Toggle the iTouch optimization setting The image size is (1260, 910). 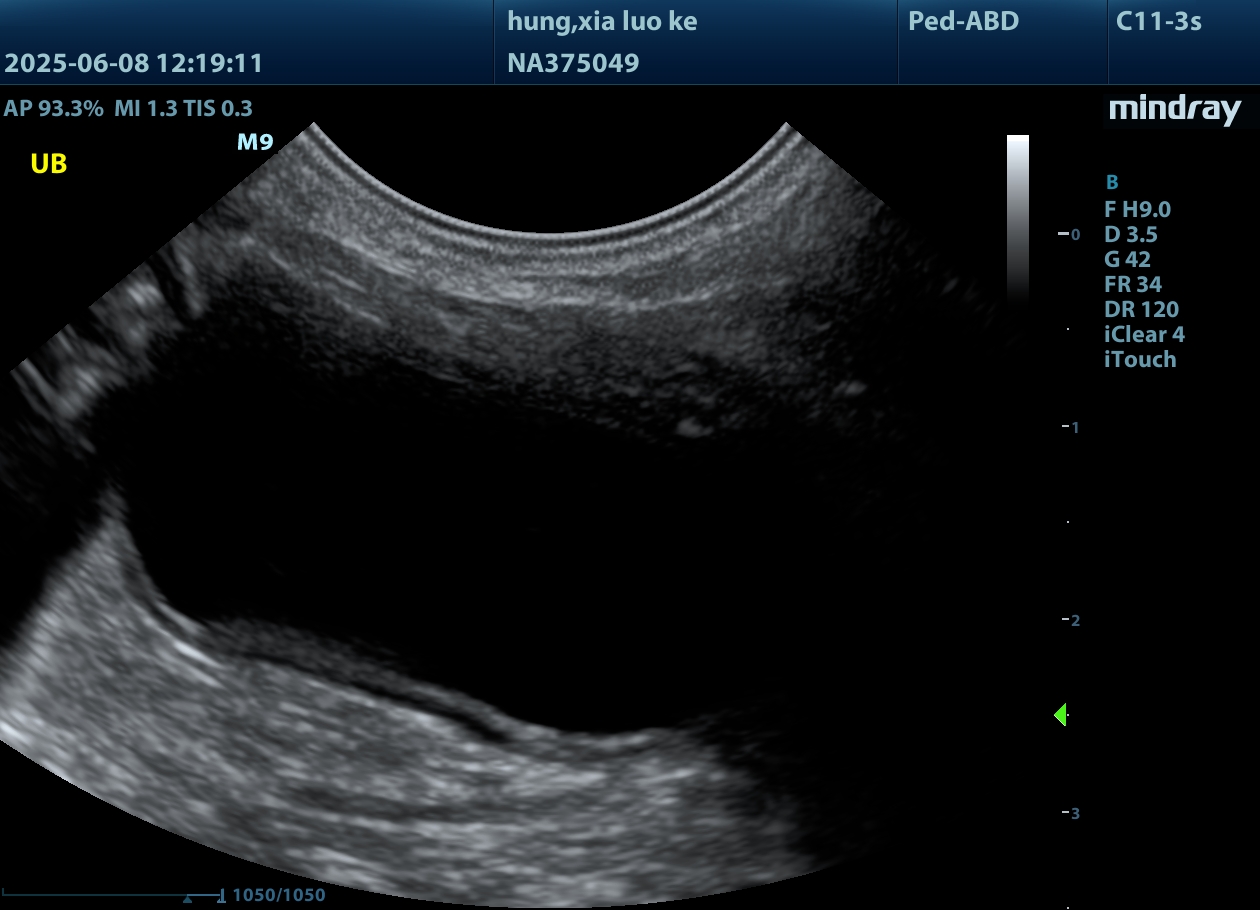(1139, 360)
